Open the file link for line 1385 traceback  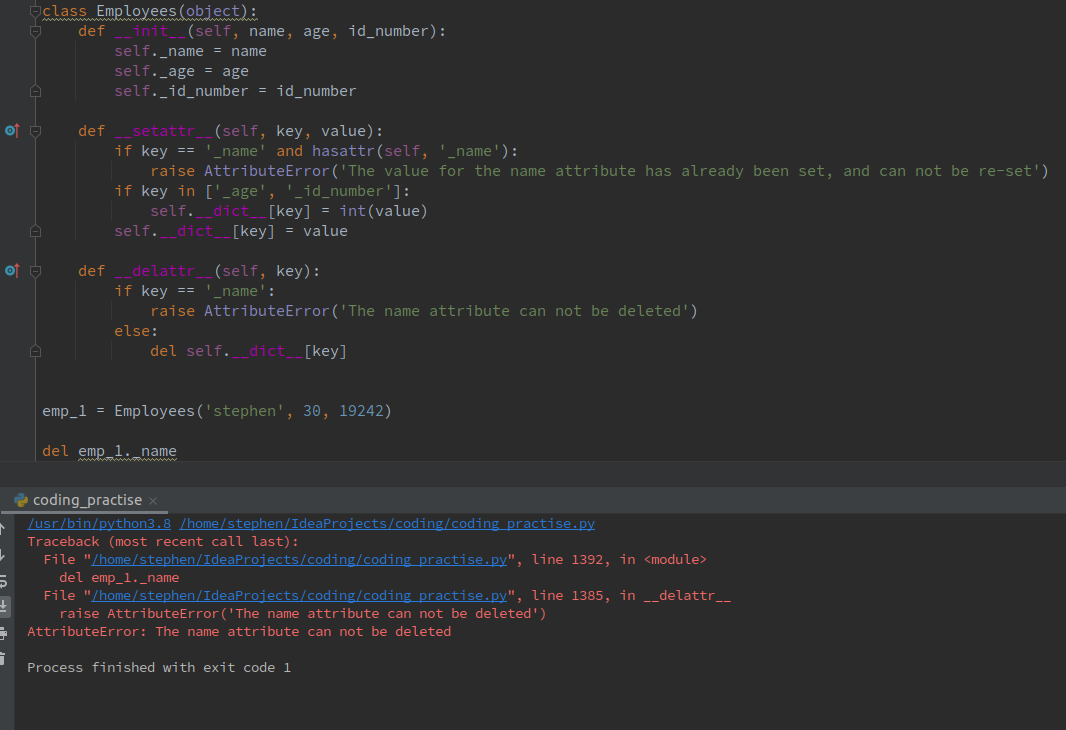click(299, 595)
